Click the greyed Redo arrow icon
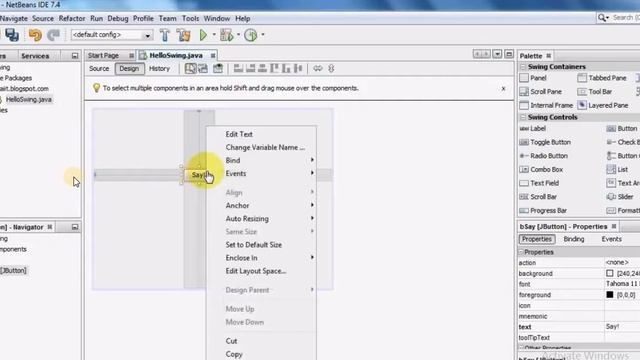The image size is (640, 360). point(53,35)
